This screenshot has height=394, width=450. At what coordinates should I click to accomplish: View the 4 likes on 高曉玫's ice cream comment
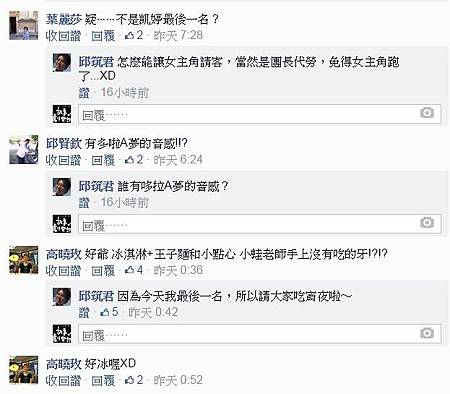click(x=134, y=270)
